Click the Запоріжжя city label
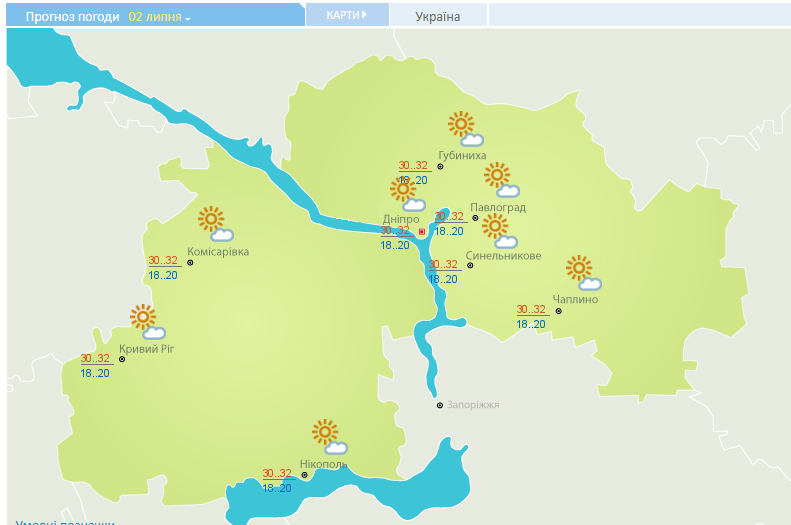The image size is (791, 525). point(473,405)
